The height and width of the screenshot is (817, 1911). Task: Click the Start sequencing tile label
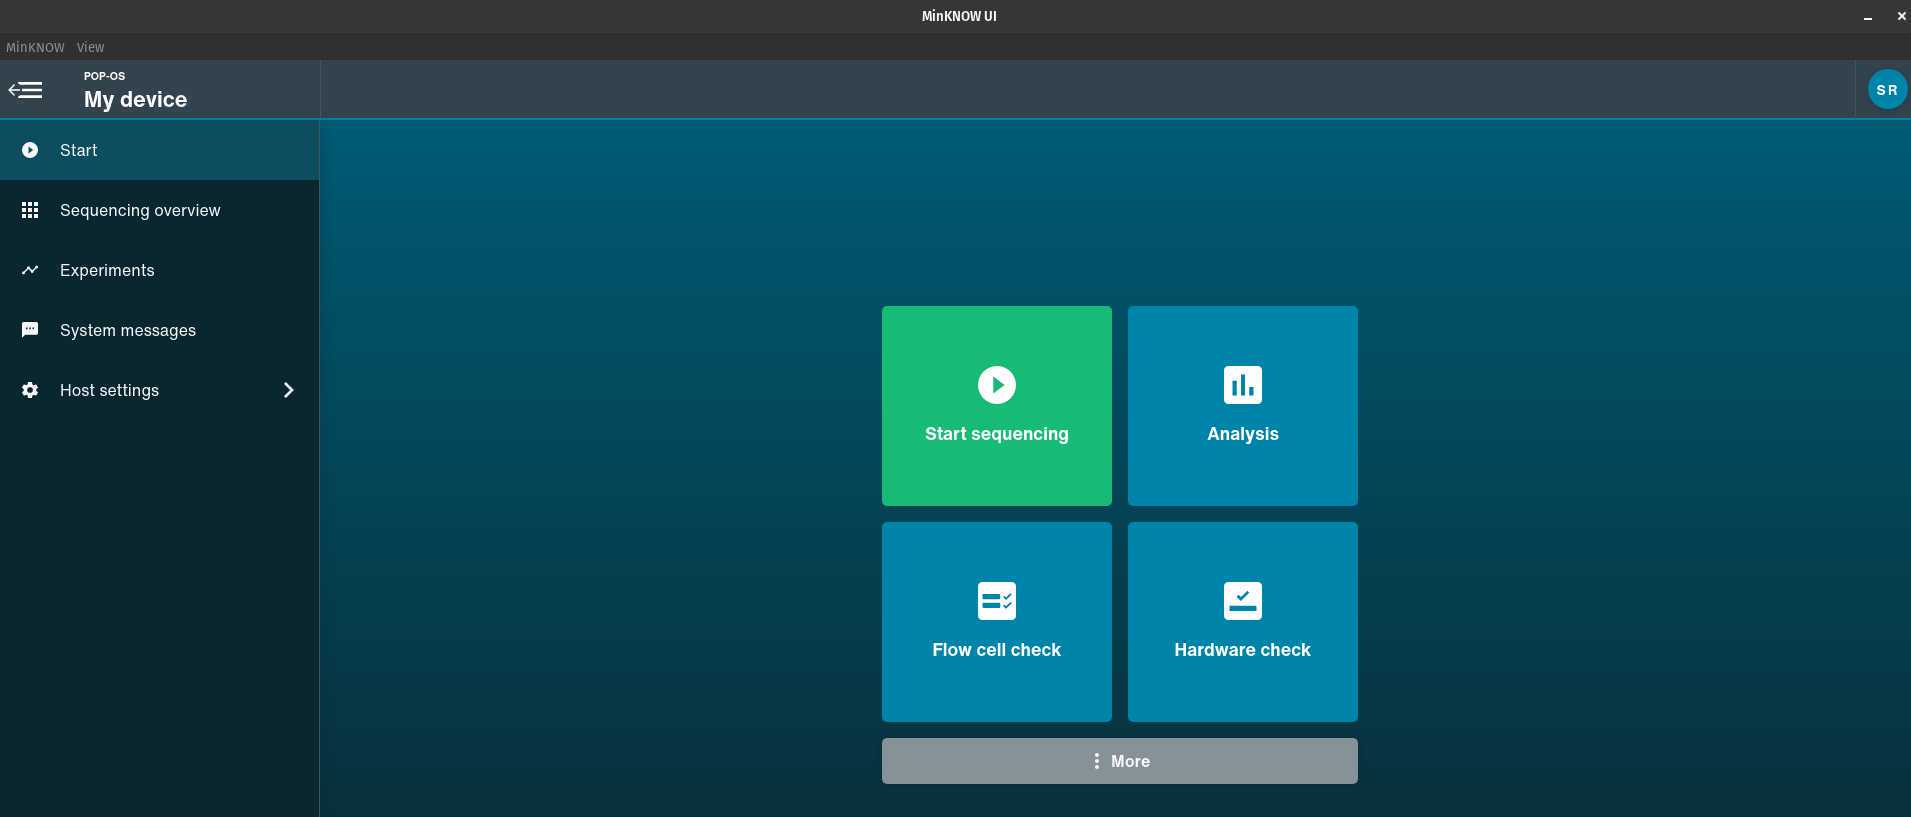[997, 434]
